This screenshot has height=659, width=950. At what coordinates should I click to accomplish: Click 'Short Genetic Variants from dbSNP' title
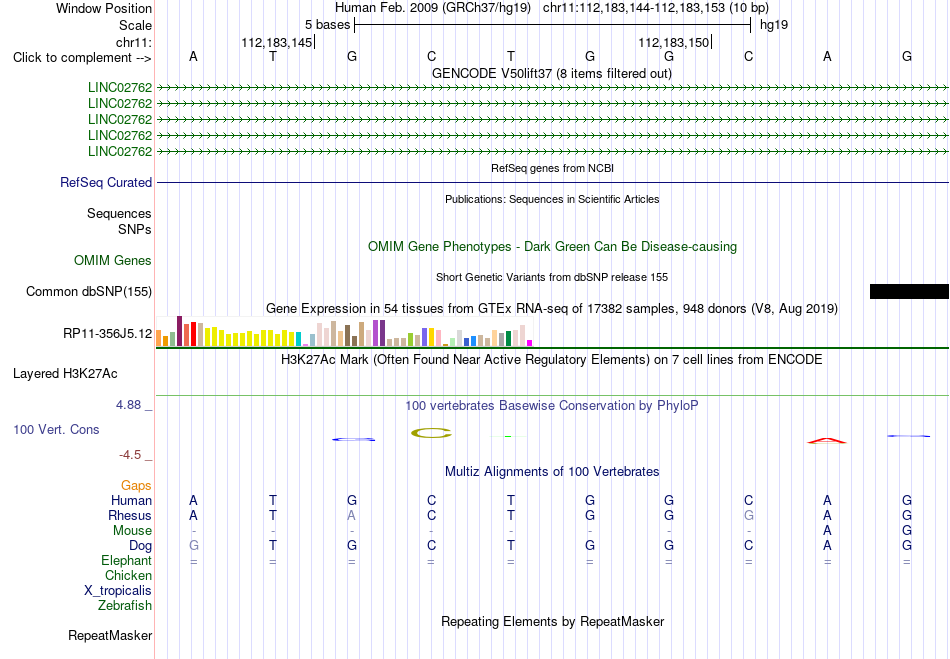pos(552,277)
